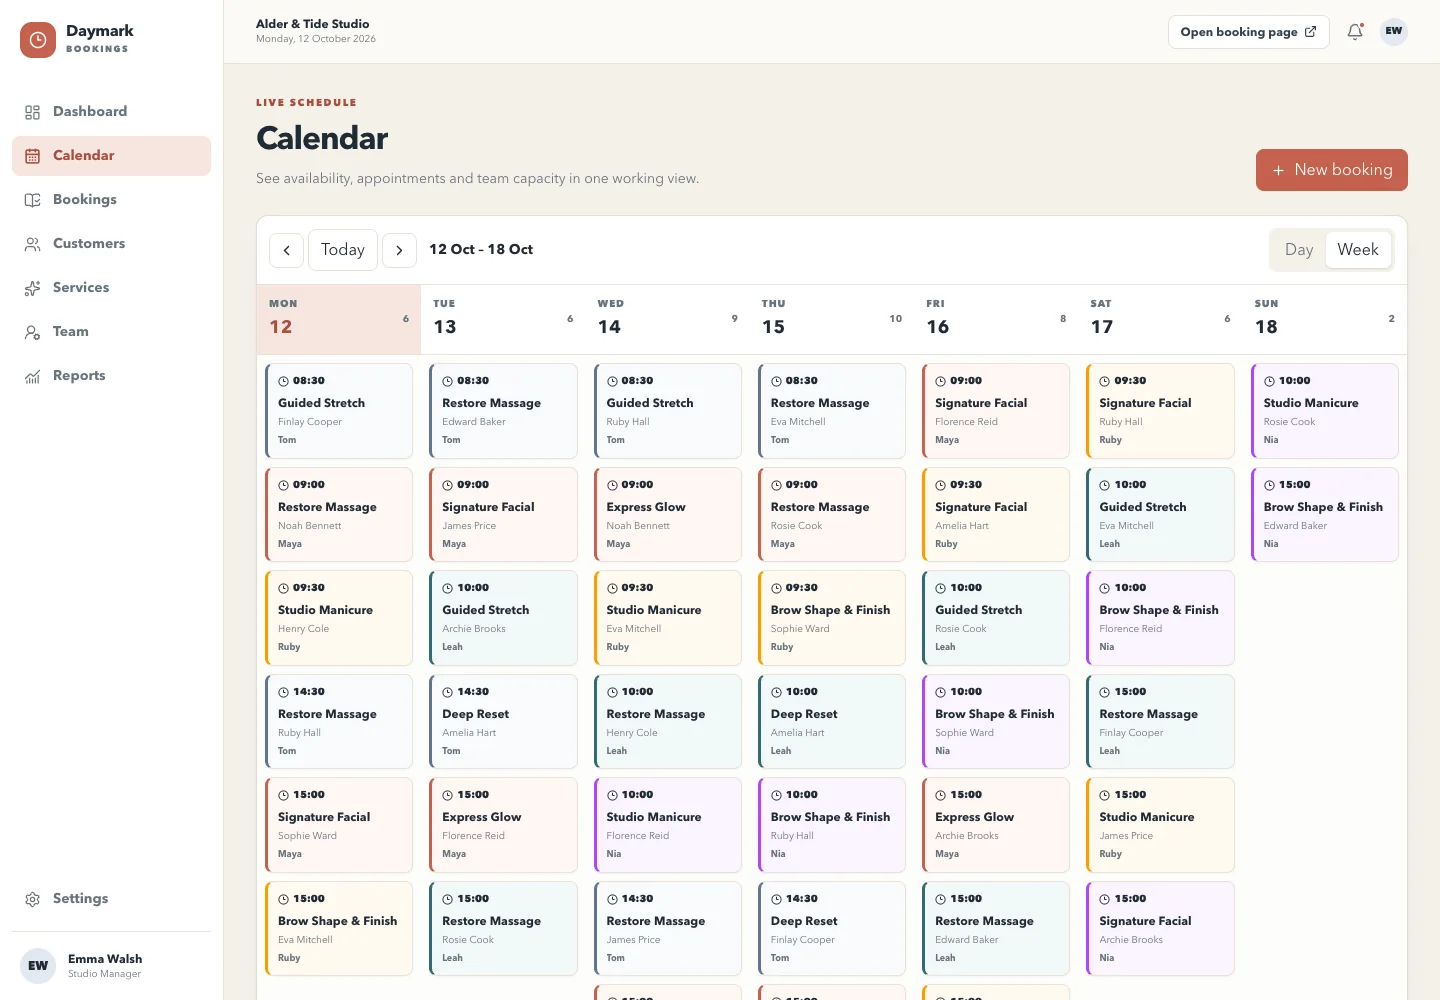Select Wednesday 14 column header
This screenshot has width=1440, height=1000.
tap(667, 319)
